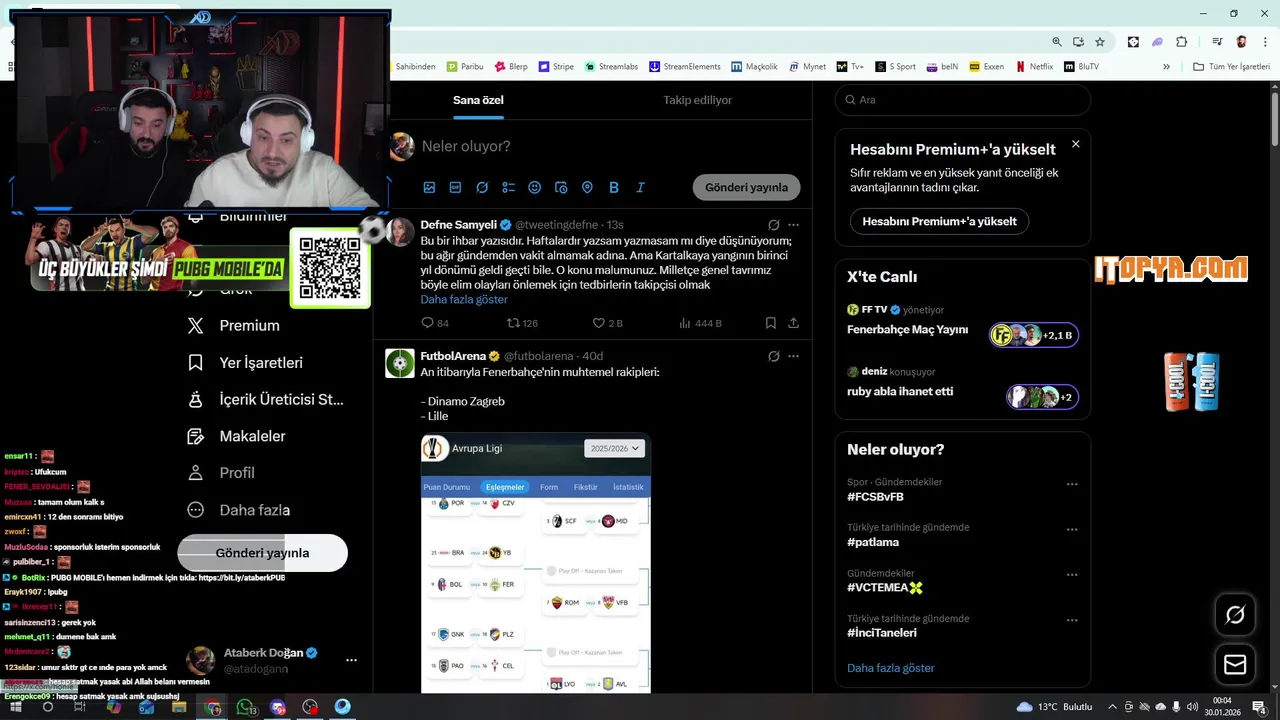Click the sidebar Gönderi yayınla button
1280x720 pixels.
(x=263, y=553)
